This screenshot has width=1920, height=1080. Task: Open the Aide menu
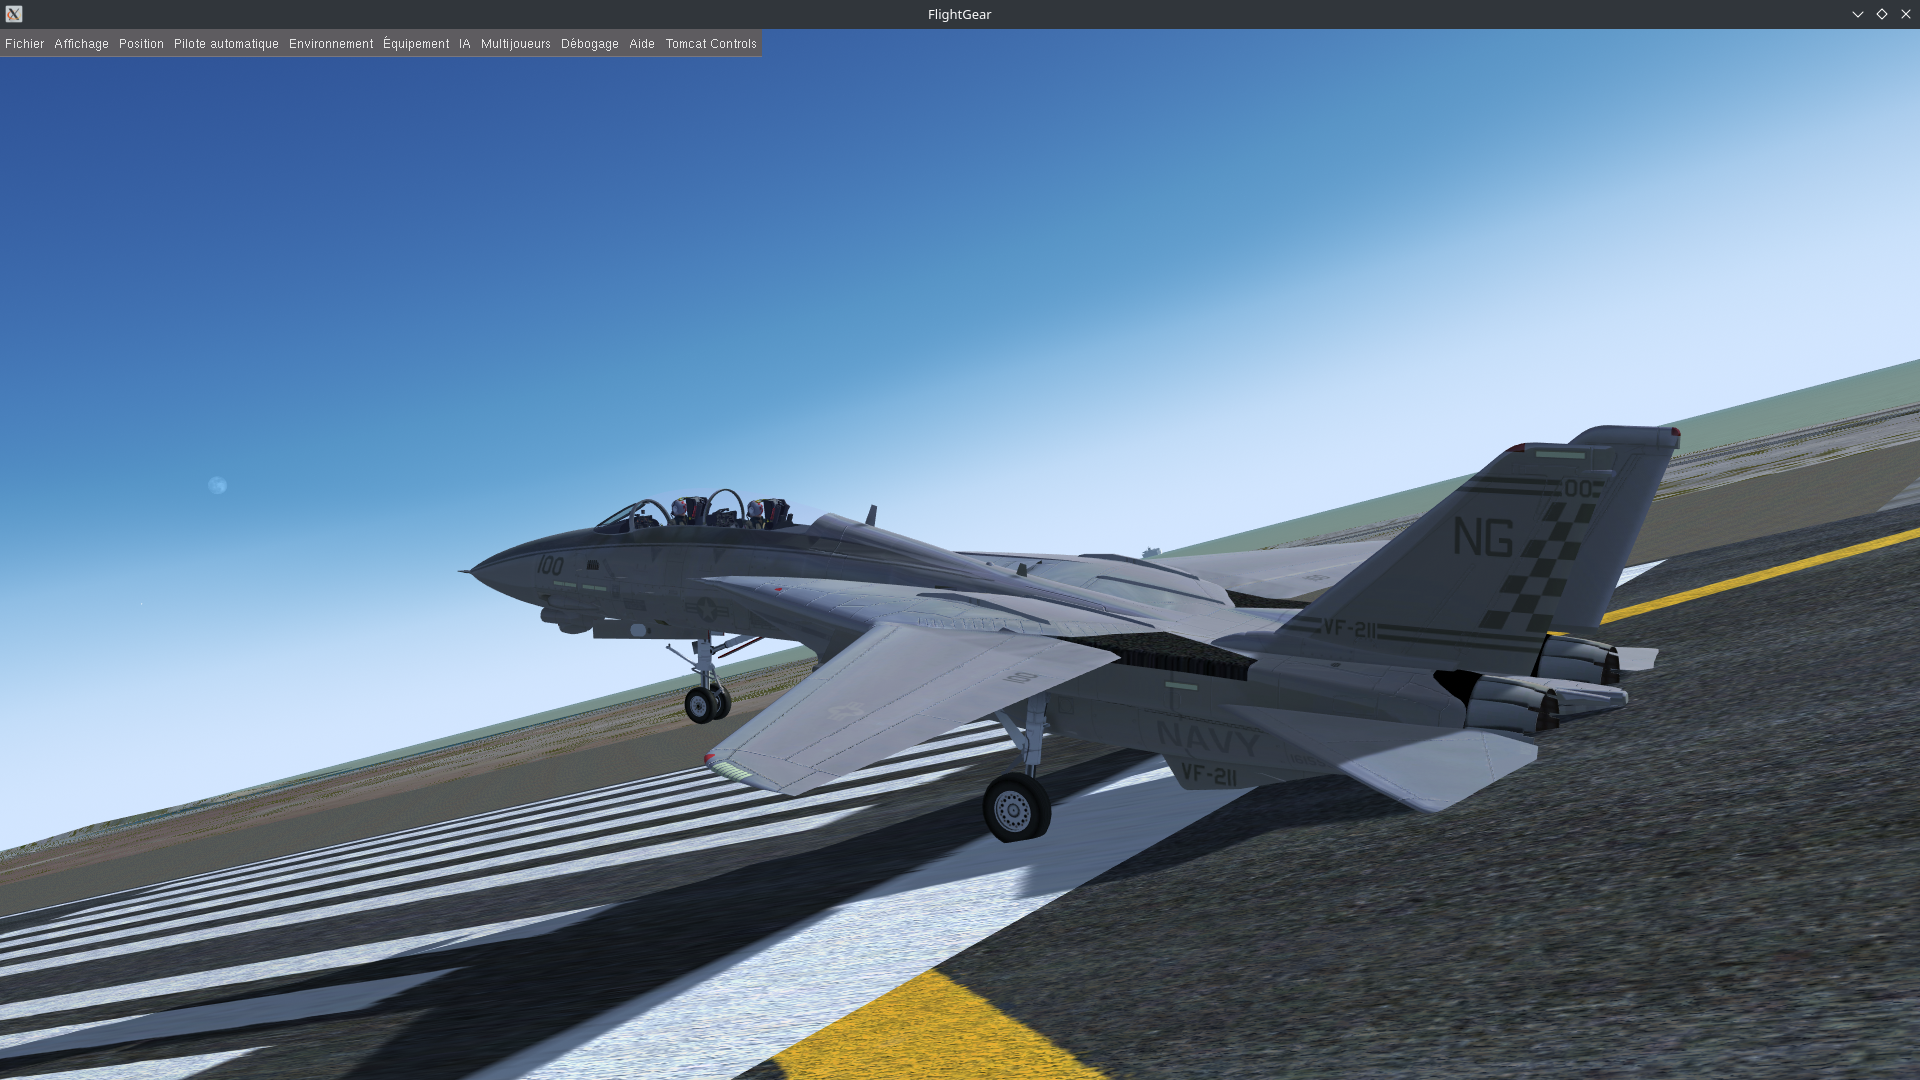pyautogui.click(x=642, y=44)
